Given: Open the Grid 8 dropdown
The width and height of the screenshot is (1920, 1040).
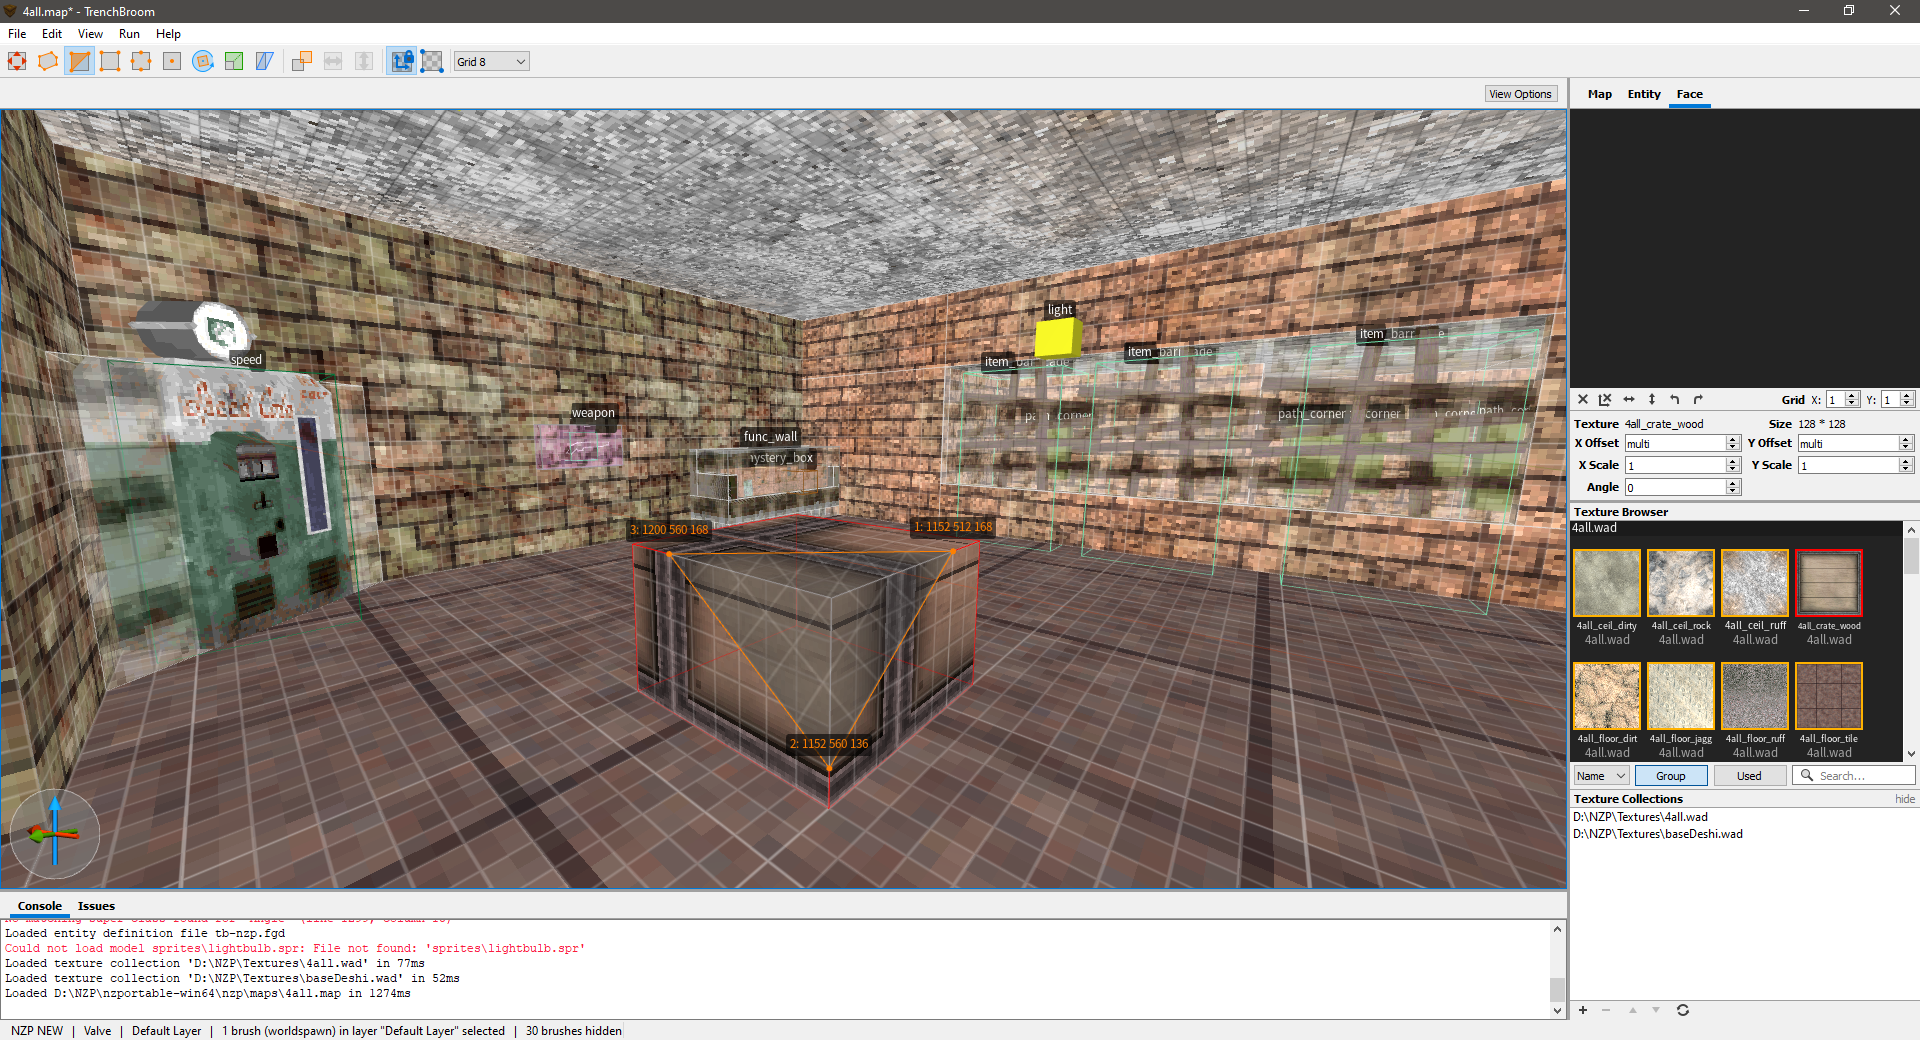Looking at the screenshot, I should point(490,61).
